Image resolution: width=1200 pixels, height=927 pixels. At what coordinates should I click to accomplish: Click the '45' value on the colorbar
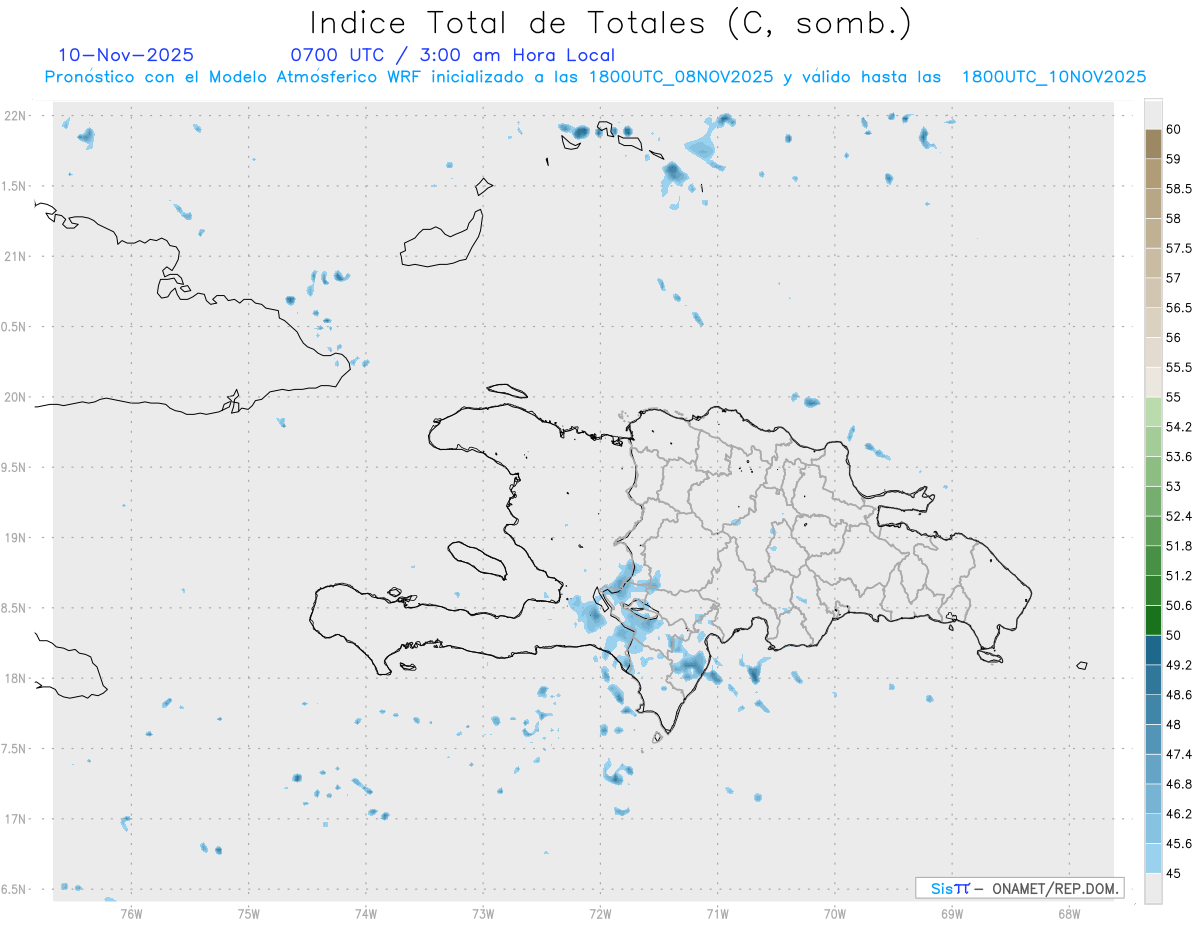(1174, 873)
